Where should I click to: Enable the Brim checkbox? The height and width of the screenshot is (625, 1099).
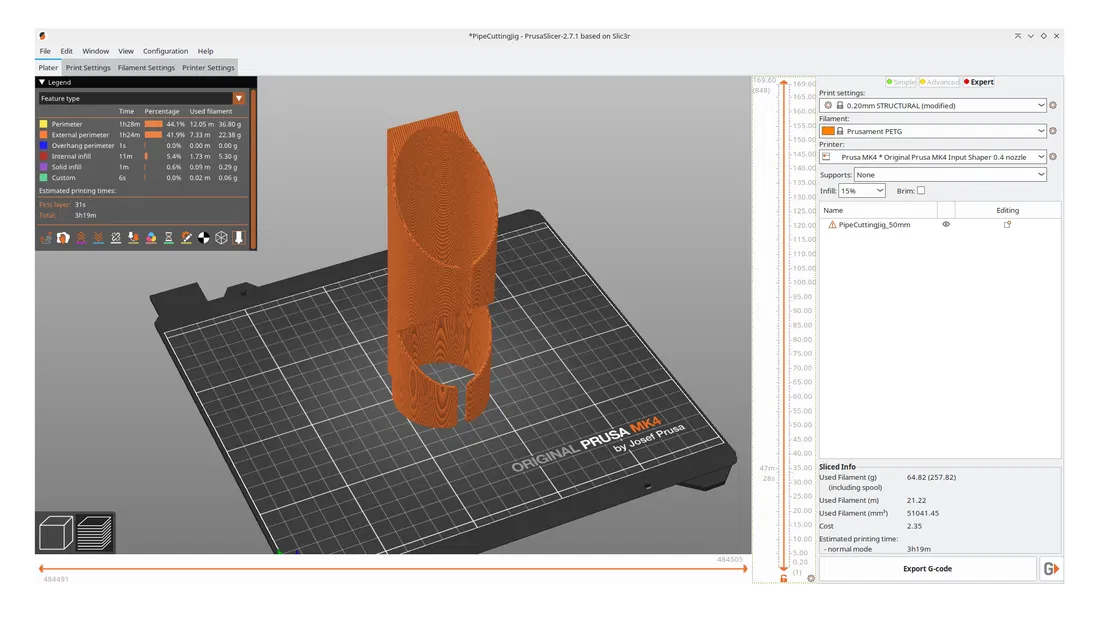click(x=920, y=190)
